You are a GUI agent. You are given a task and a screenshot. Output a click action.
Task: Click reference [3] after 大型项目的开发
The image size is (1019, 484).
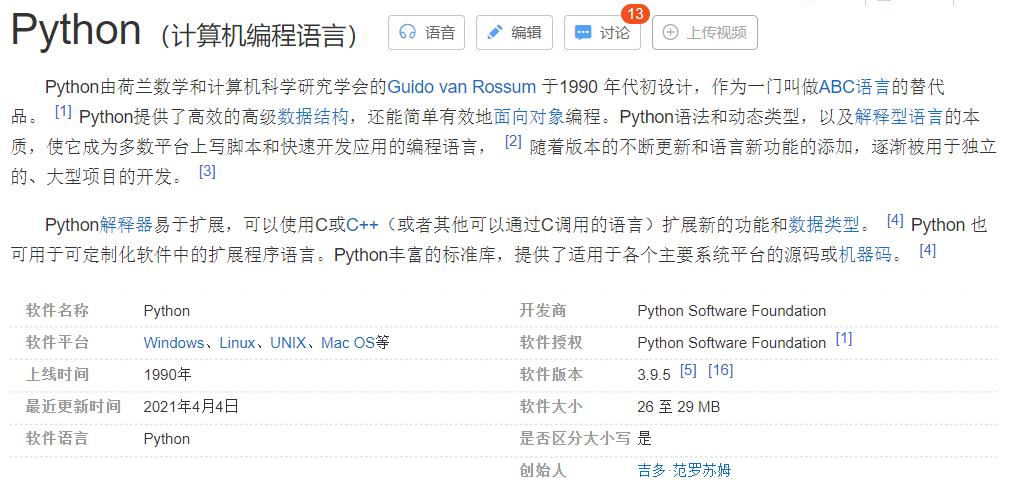207,172
